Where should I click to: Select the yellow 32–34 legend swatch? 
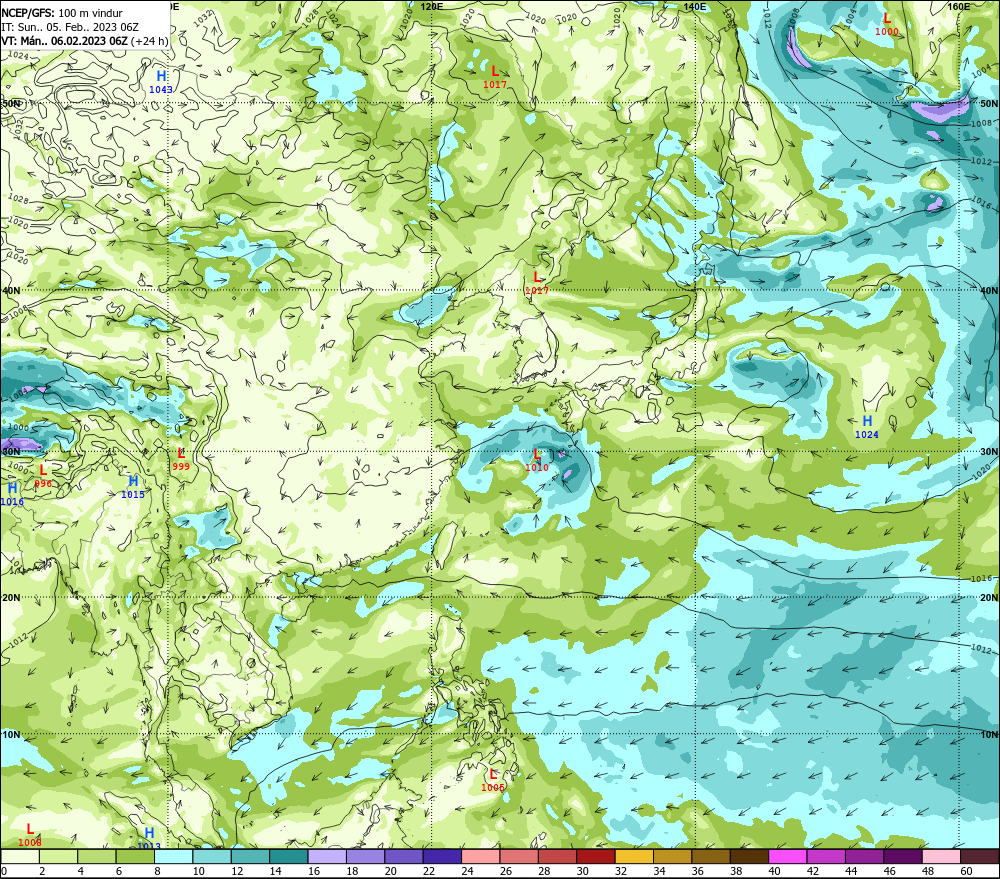(x=635, y=856)
